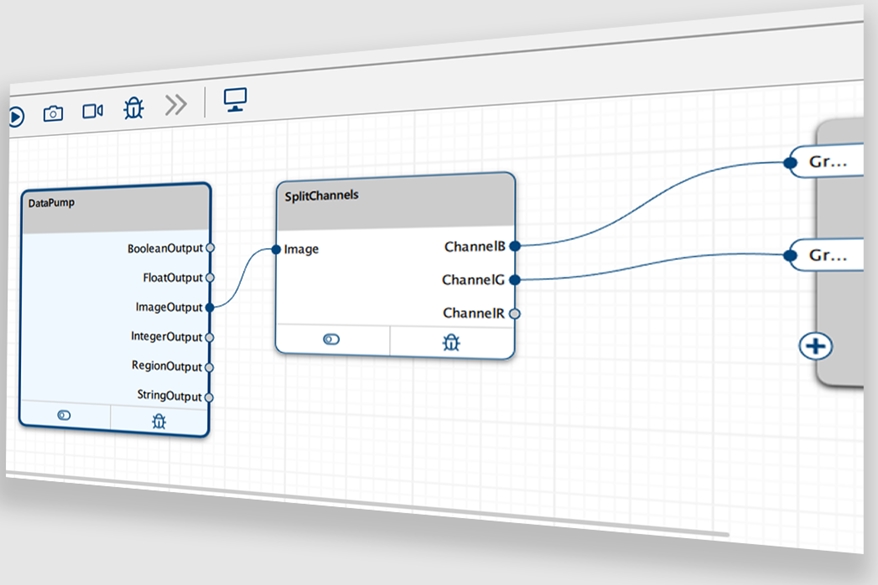Select the SplitChannels node title bar
The width and height of the screenshot is (878, 585).
click(395, 196)
